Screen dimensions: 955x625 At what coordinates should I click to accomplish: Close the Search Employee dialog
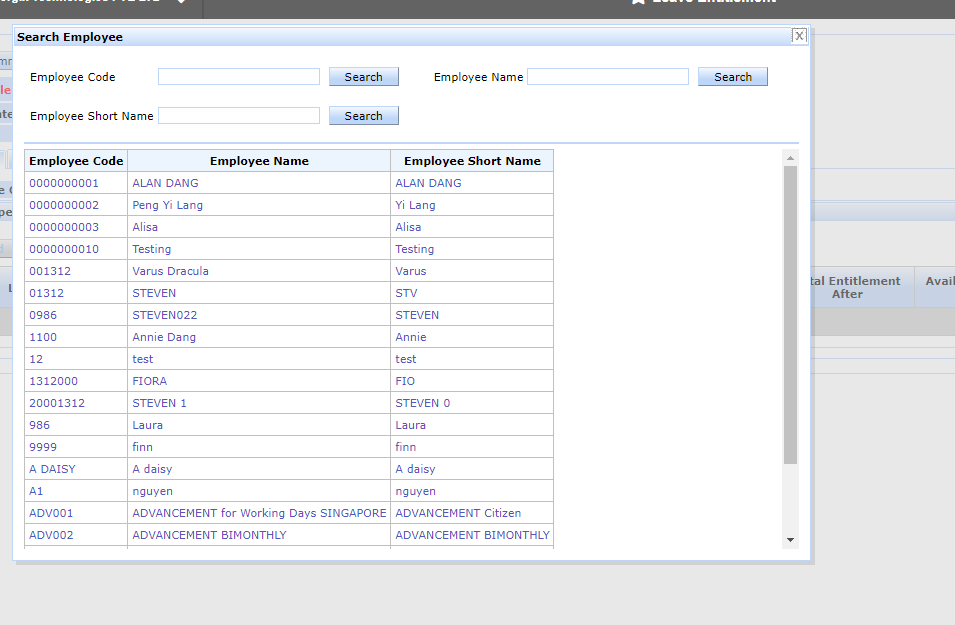point(799,36)
